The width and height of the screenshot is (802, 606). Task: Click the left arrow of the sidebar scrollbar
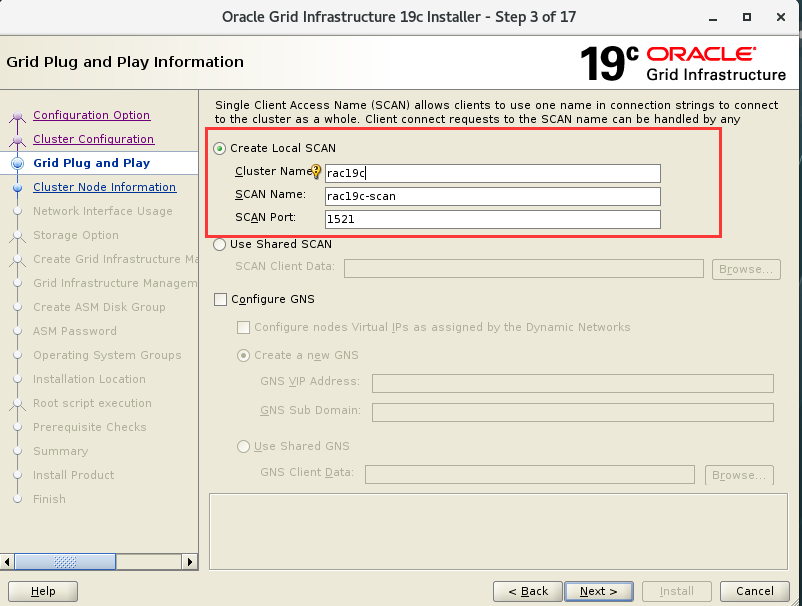click(x=7, y=562)
